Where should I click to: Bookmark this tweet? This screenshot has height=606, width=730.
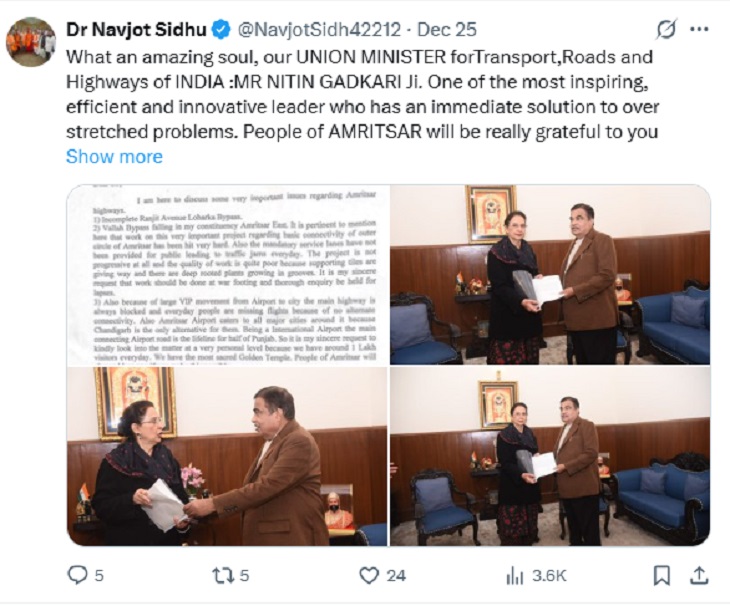[x=661, y=575]
